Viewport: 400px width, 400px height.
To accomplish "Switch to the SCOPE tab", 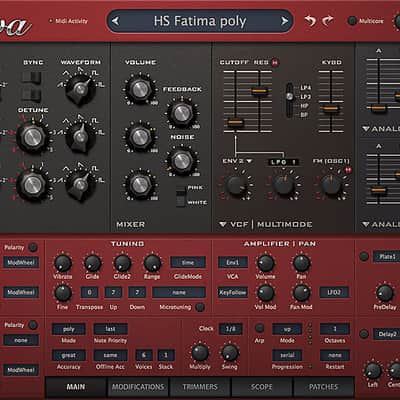I will pyautogui.click(x=262, y=387).
